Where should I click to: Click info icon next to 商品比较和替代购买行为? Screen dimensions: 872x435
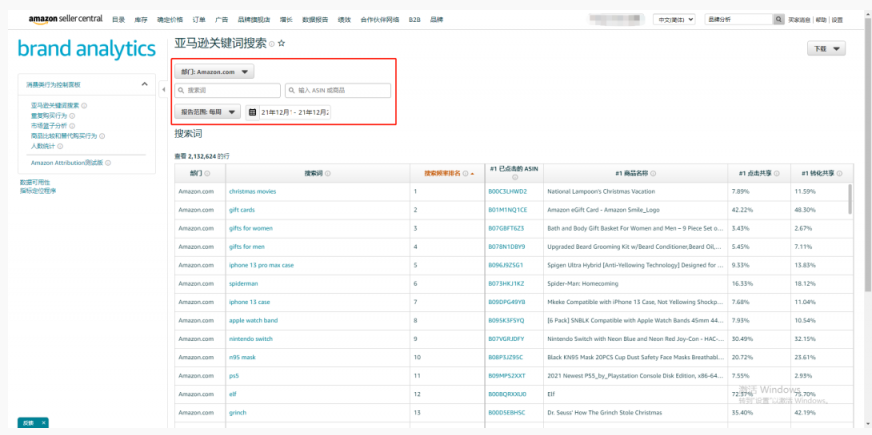[102, 136]
